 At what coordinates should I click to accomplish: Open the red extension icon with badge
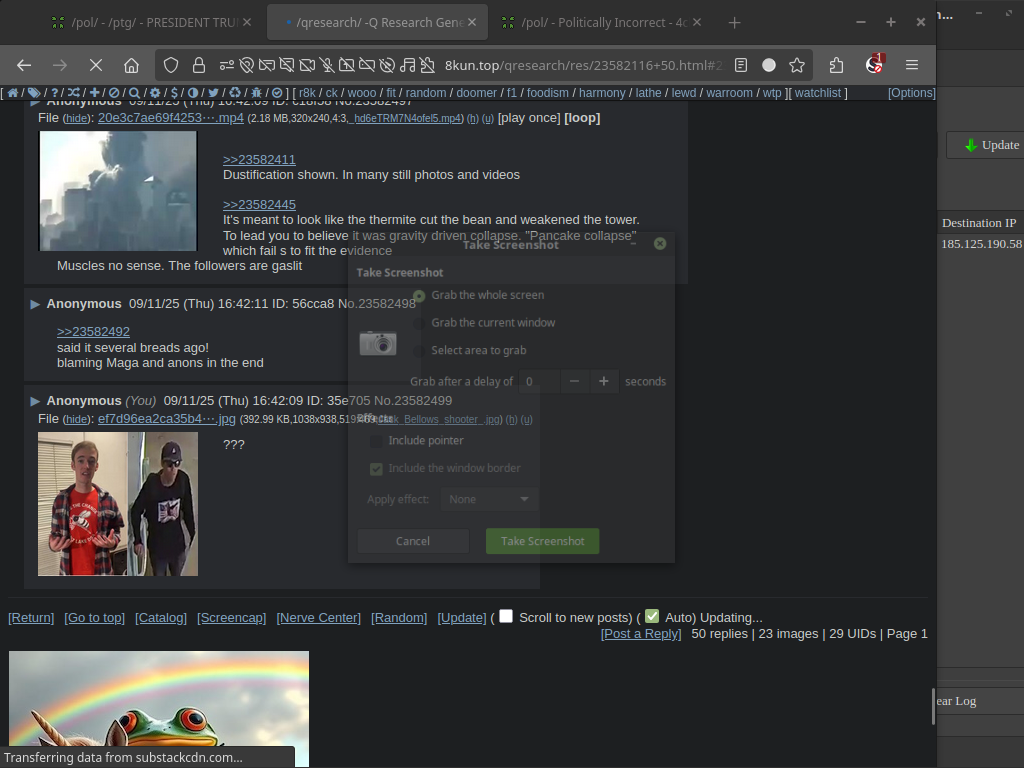[x=874, y=64]
